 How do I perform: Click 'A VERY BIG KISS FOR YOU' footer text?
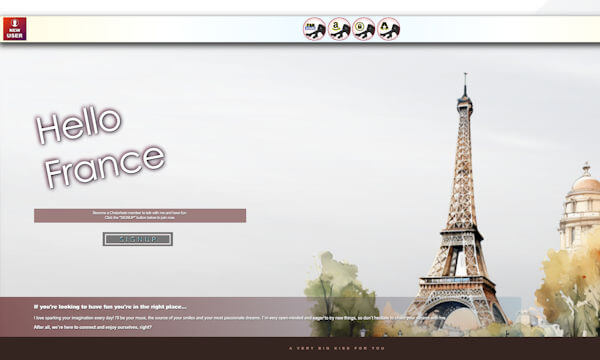click(337, 349)
